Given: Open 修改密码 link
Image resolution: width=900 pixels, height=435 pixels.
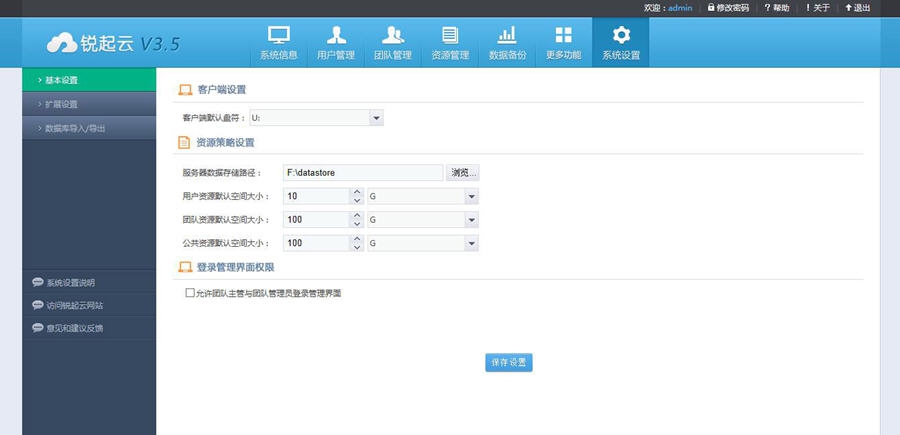Looking at the screenshot, I should pos(732,7).
